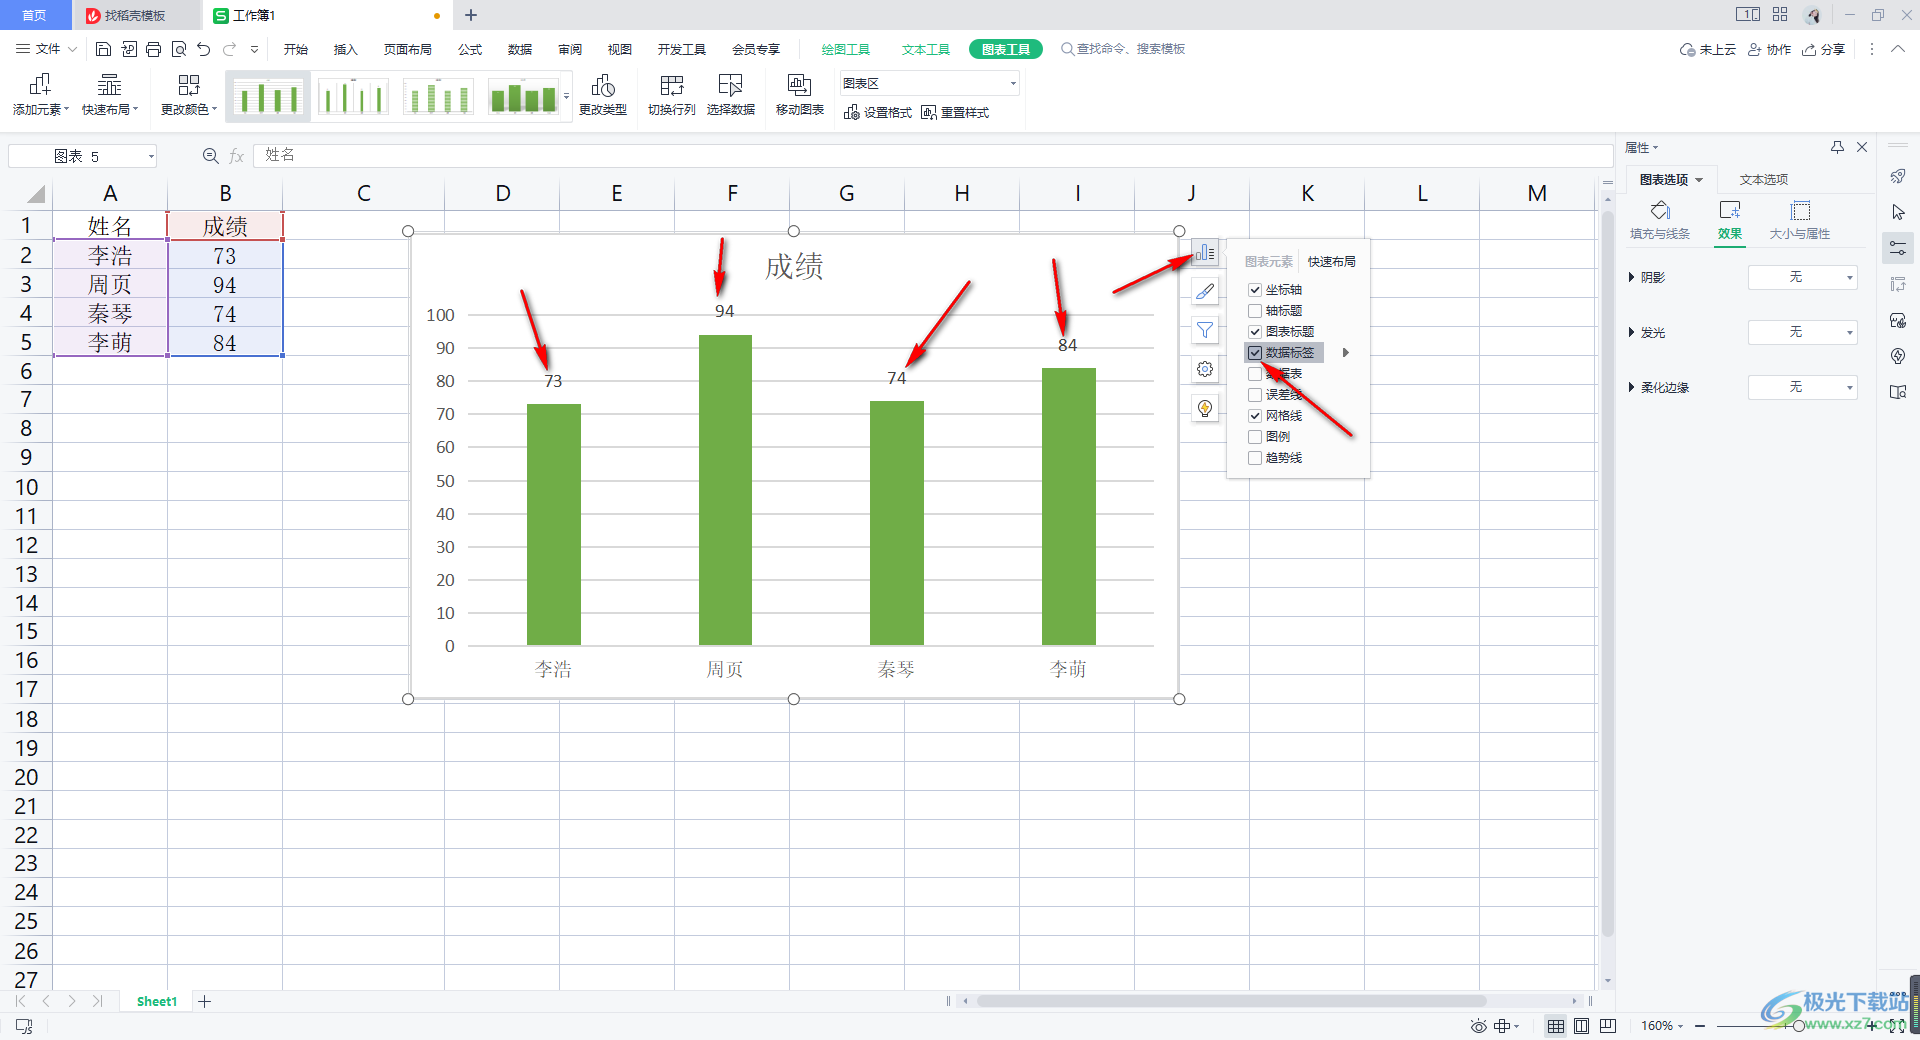Check the 数据表 (Data Table) checkbox
1920x1040 pixels.
(x=1255, y=374)
